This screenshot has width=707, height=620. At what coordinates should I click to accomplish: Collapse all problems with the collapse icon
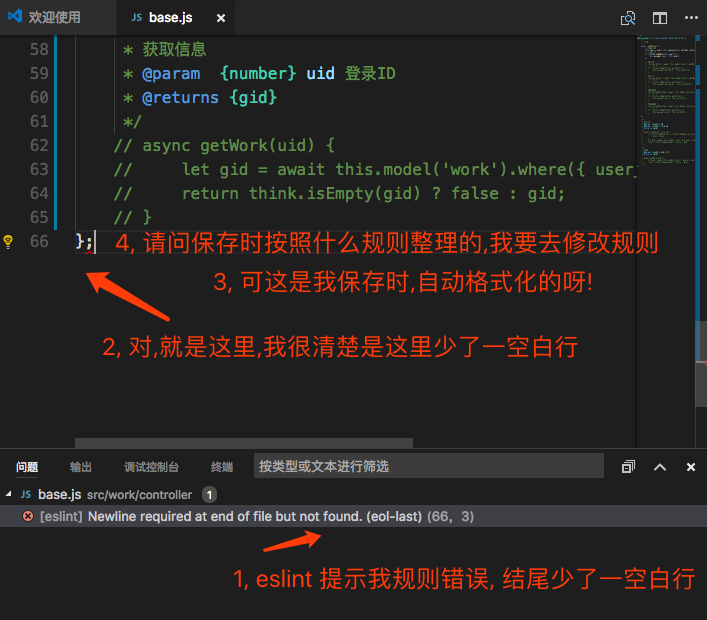click(628, 467)
